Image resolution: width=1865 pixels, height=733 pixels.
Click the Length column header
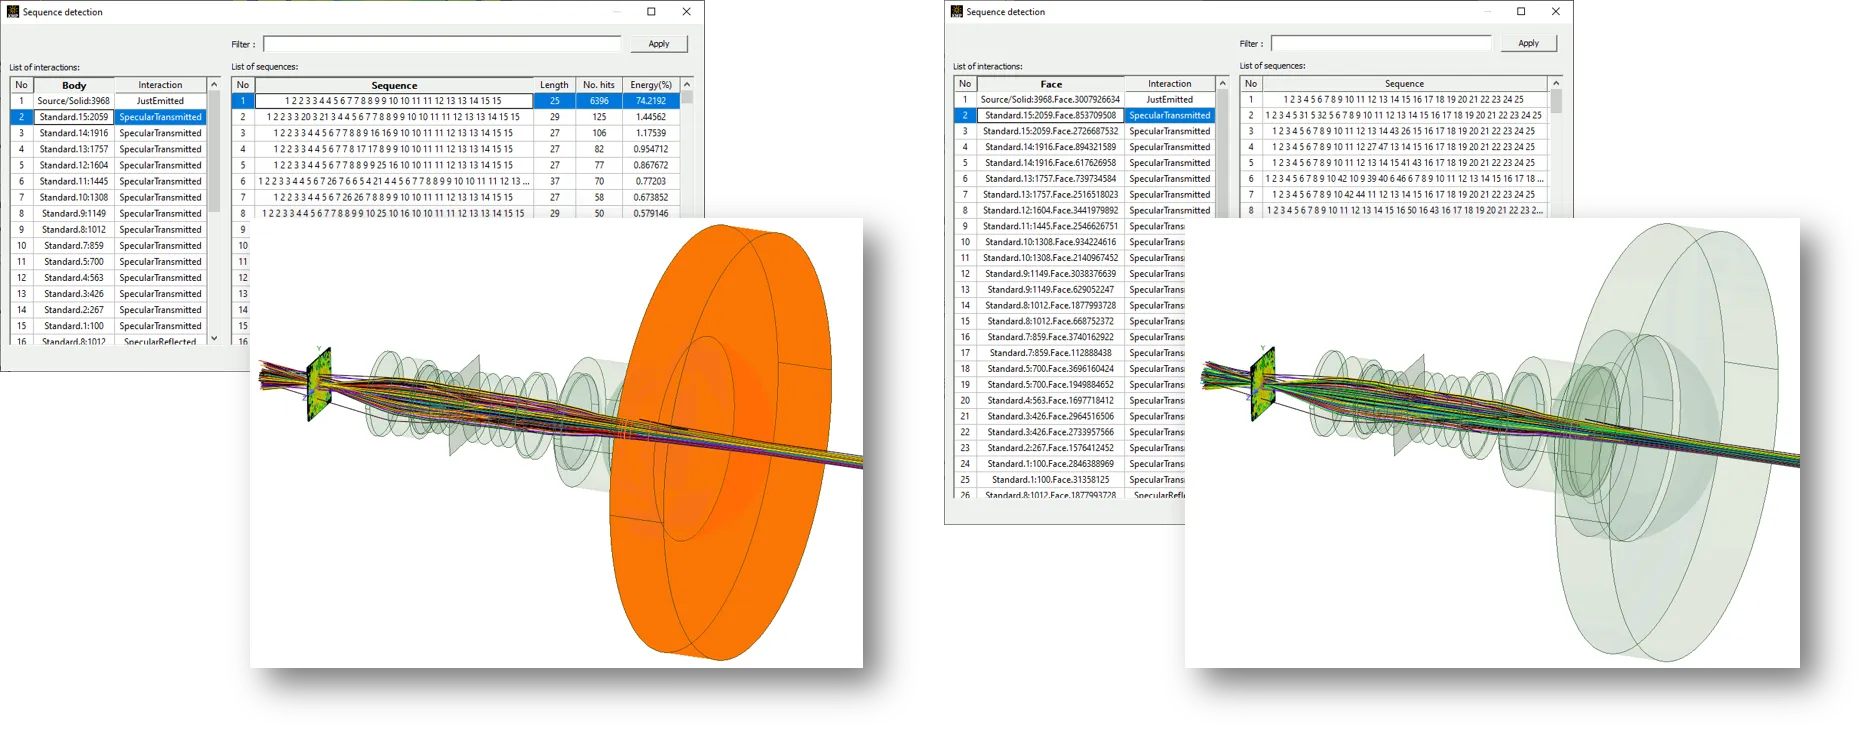[x=554, y=85]
